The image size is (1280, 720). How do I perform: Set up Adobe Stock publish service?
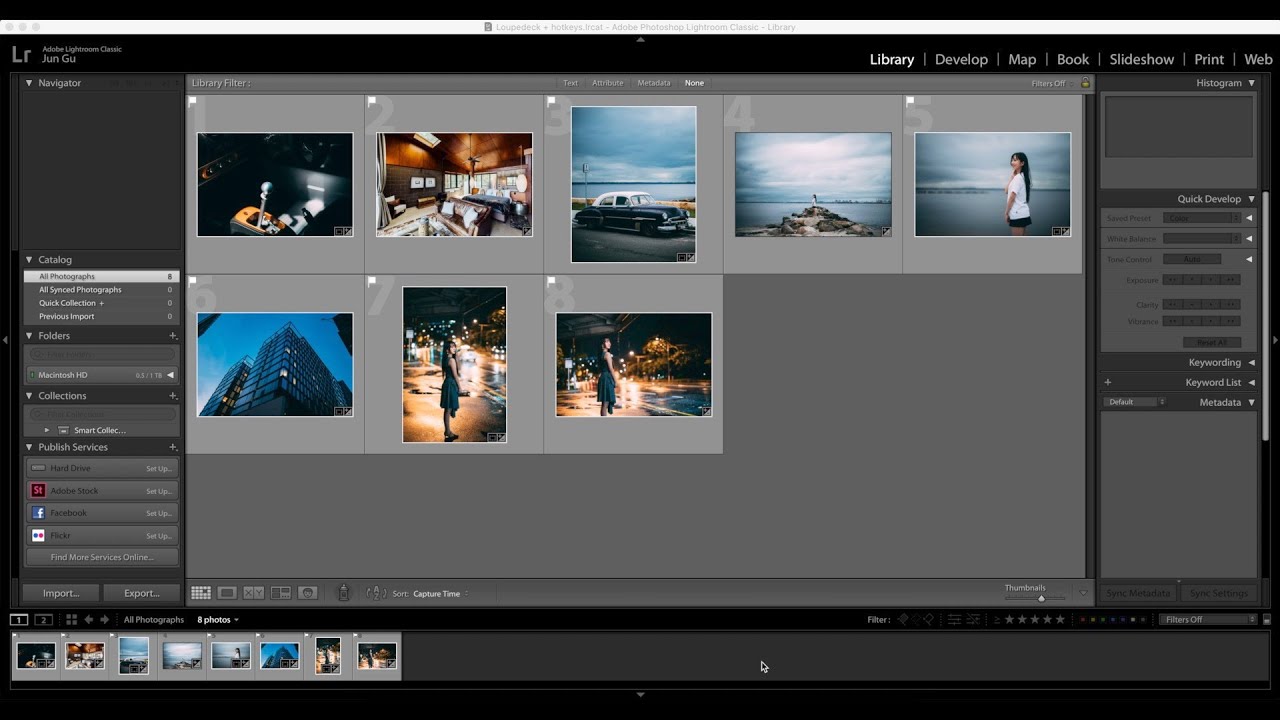coord(159,491)
